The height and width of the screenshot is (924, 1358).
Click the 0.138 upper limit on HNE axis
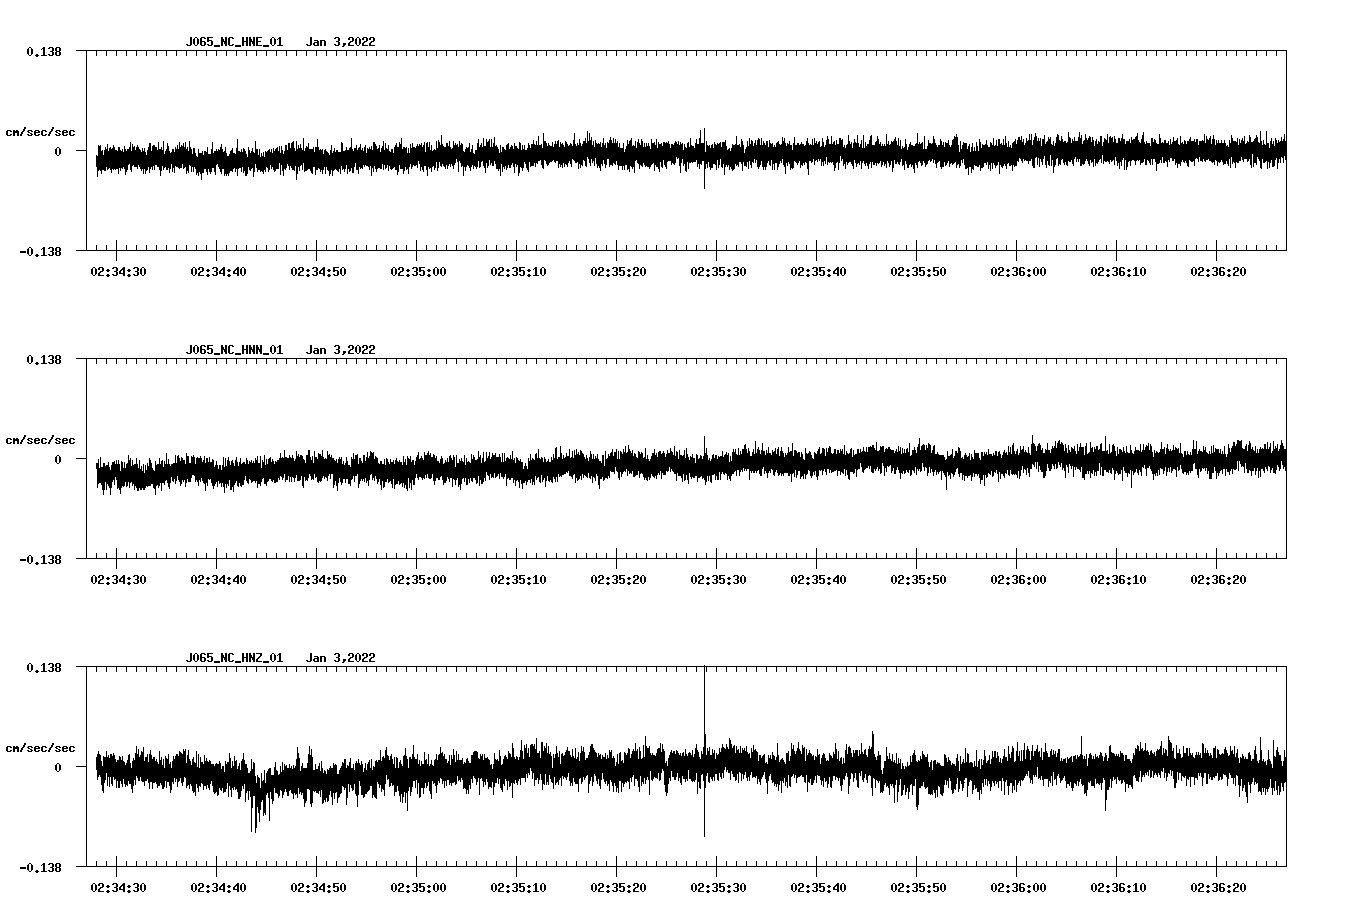(43, 51)
